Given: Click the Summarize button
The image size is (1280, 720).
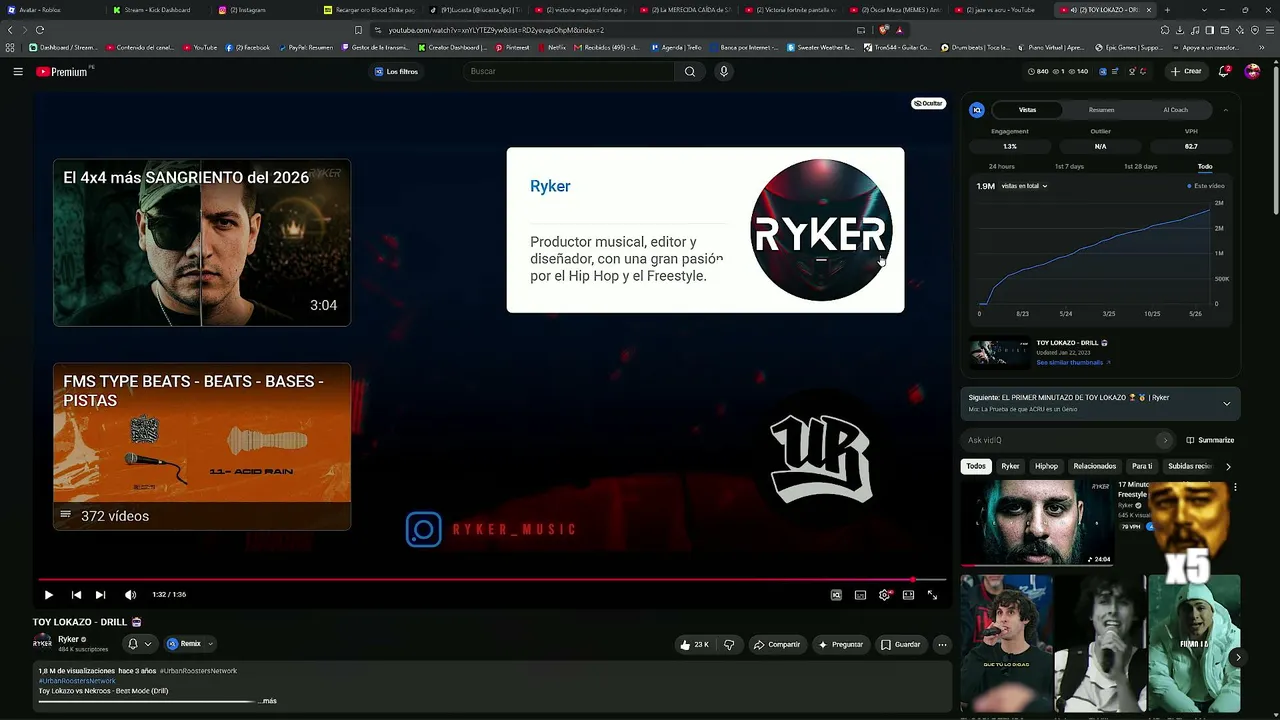Looking at the screenshot, I should click(x=1210, y=440).
